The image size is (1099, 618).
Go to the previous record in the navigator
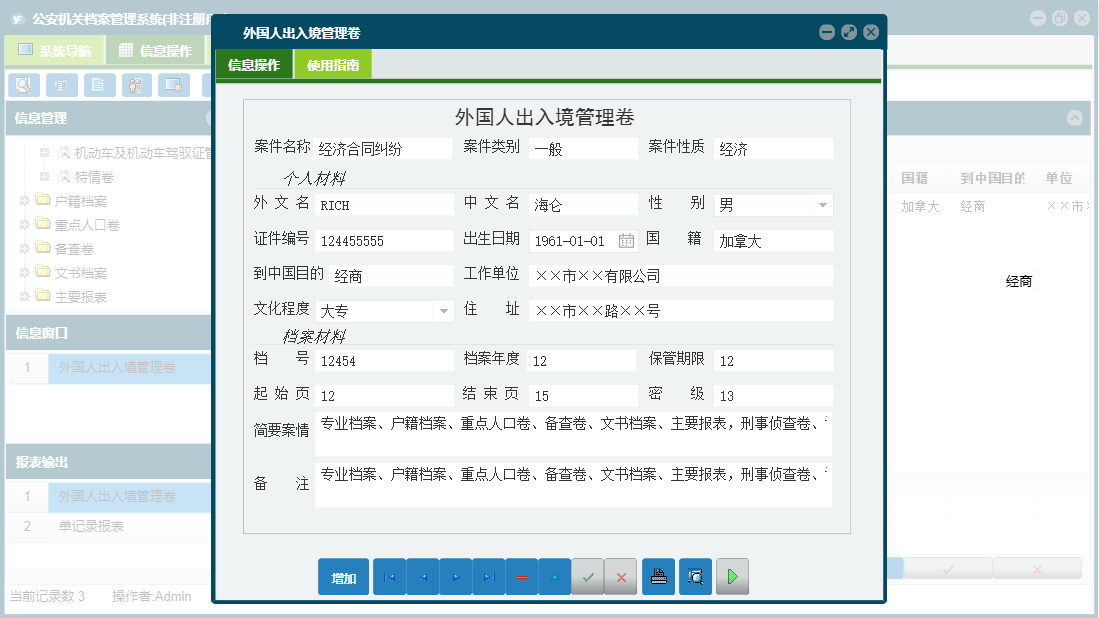click(x=423, y=577)
